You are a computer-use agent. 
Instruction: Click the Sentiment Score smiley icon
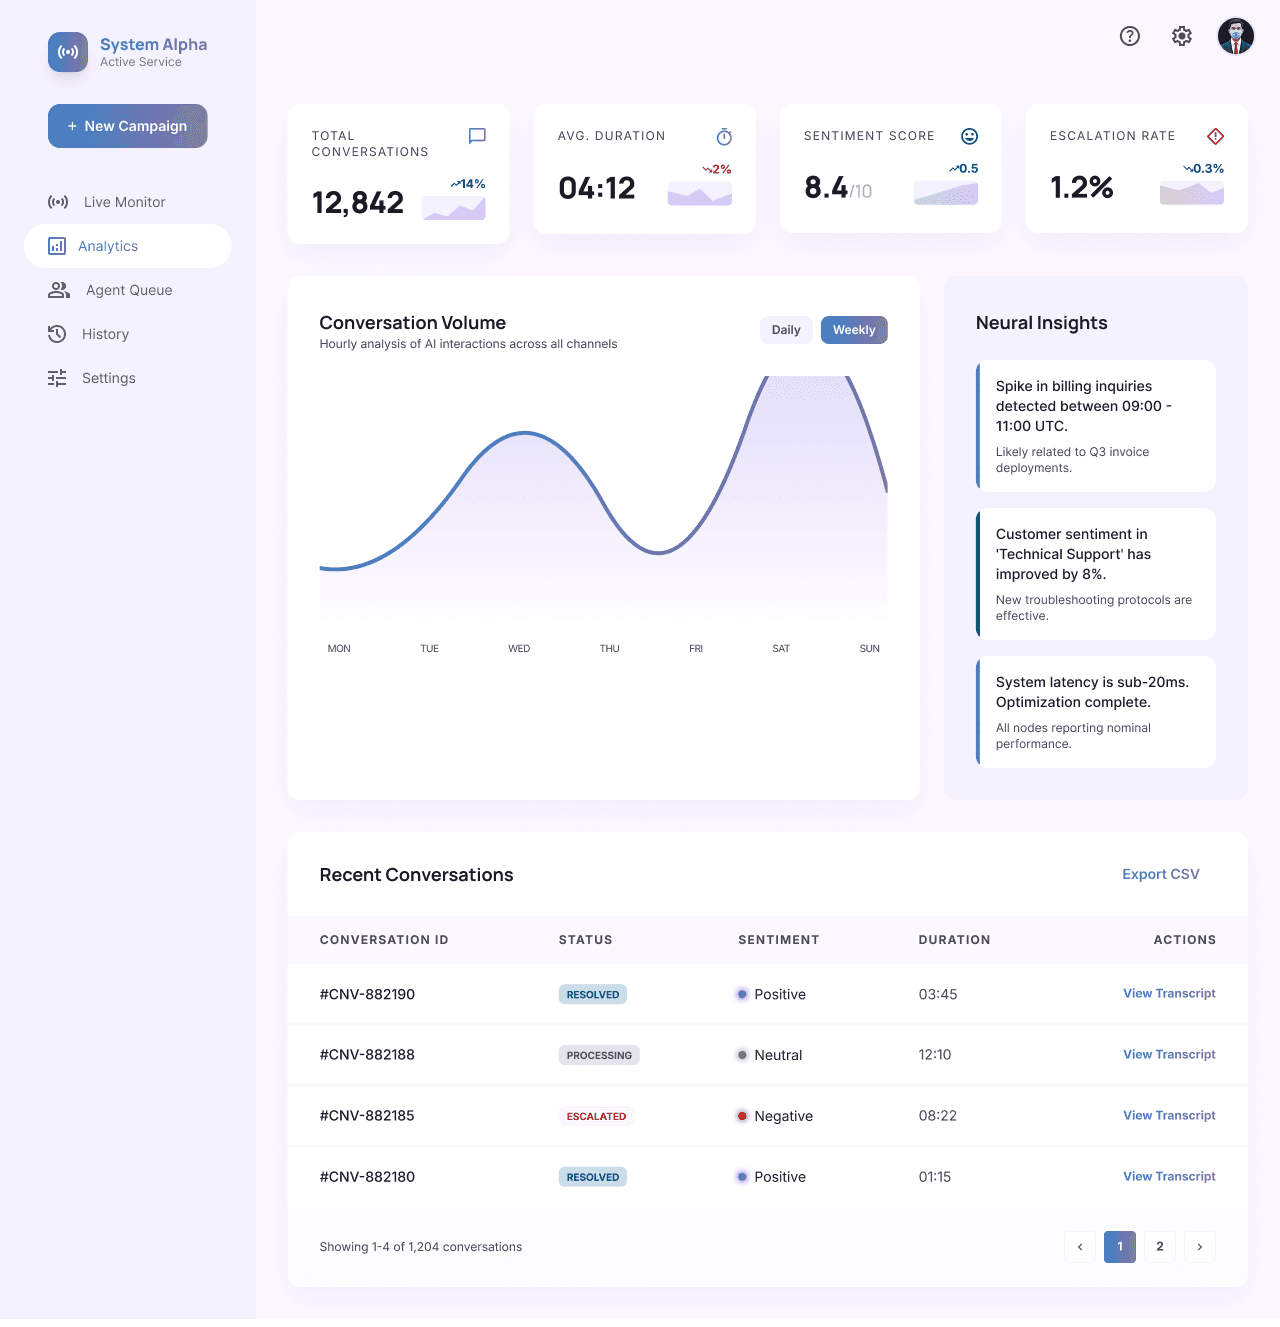pyautogui.click(x=969, y=137)
